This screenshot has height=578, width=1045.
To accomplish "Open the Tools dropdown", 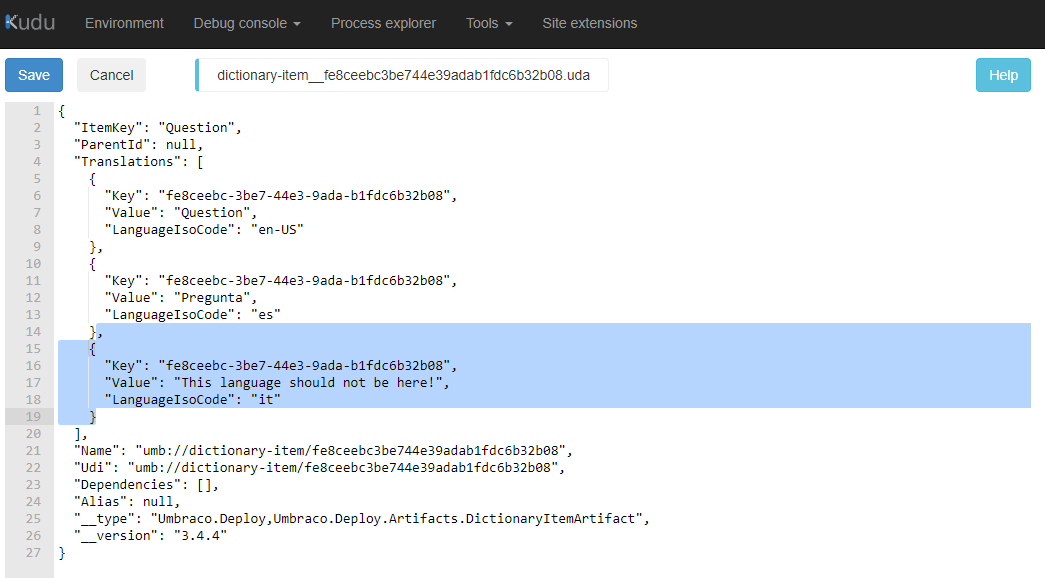I will pos(488,22).
